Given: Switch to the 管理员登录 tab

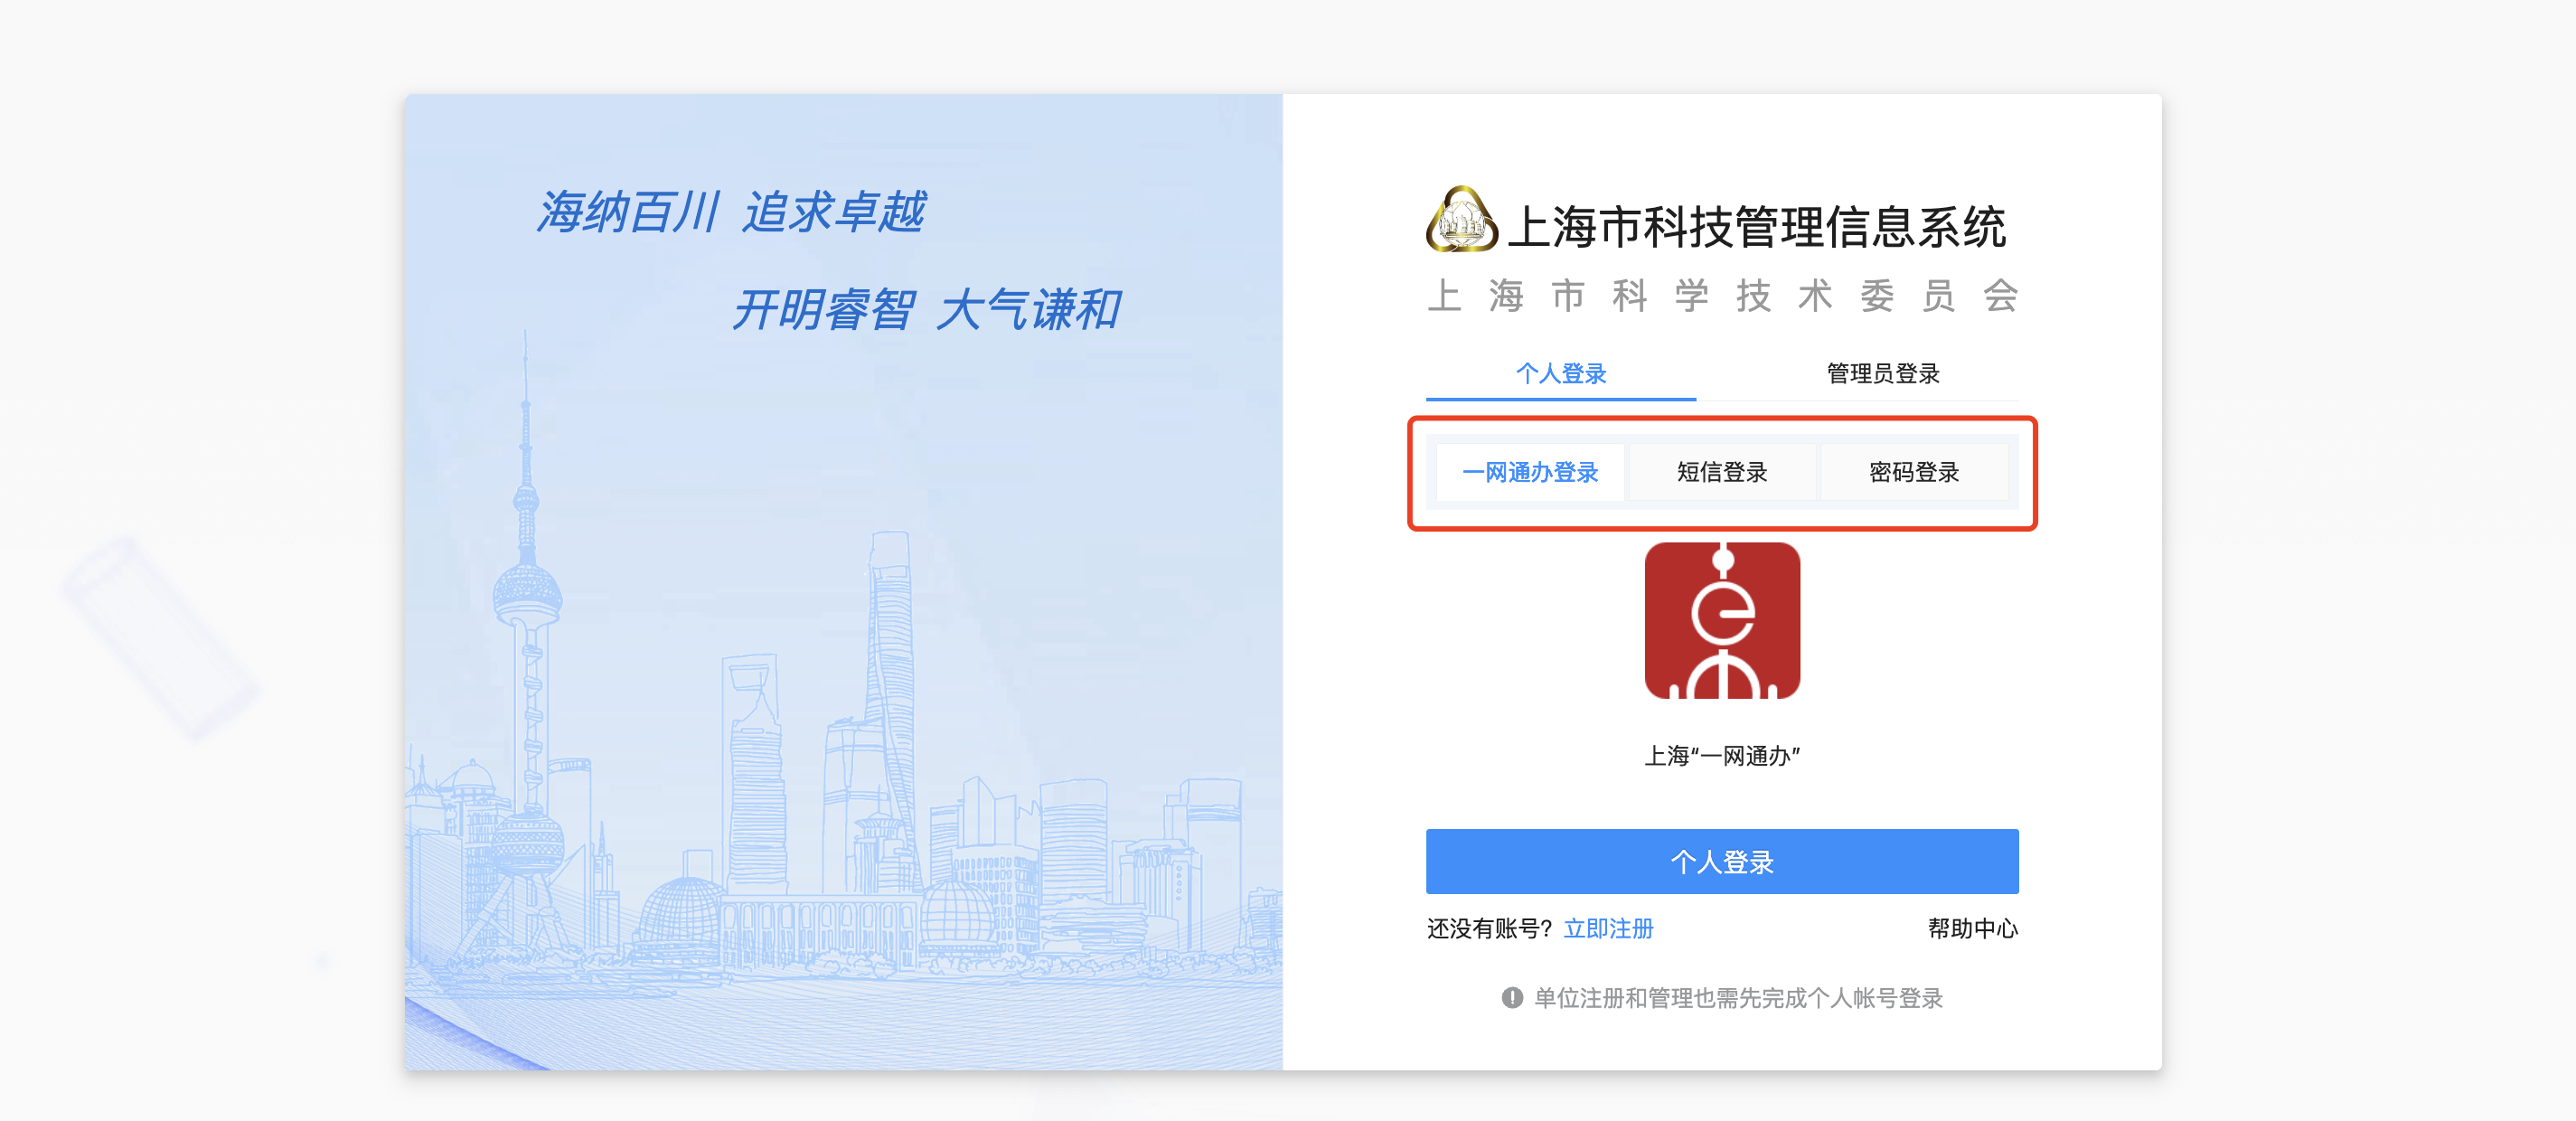Looking at the screenshot, I should pos(1883,374).
